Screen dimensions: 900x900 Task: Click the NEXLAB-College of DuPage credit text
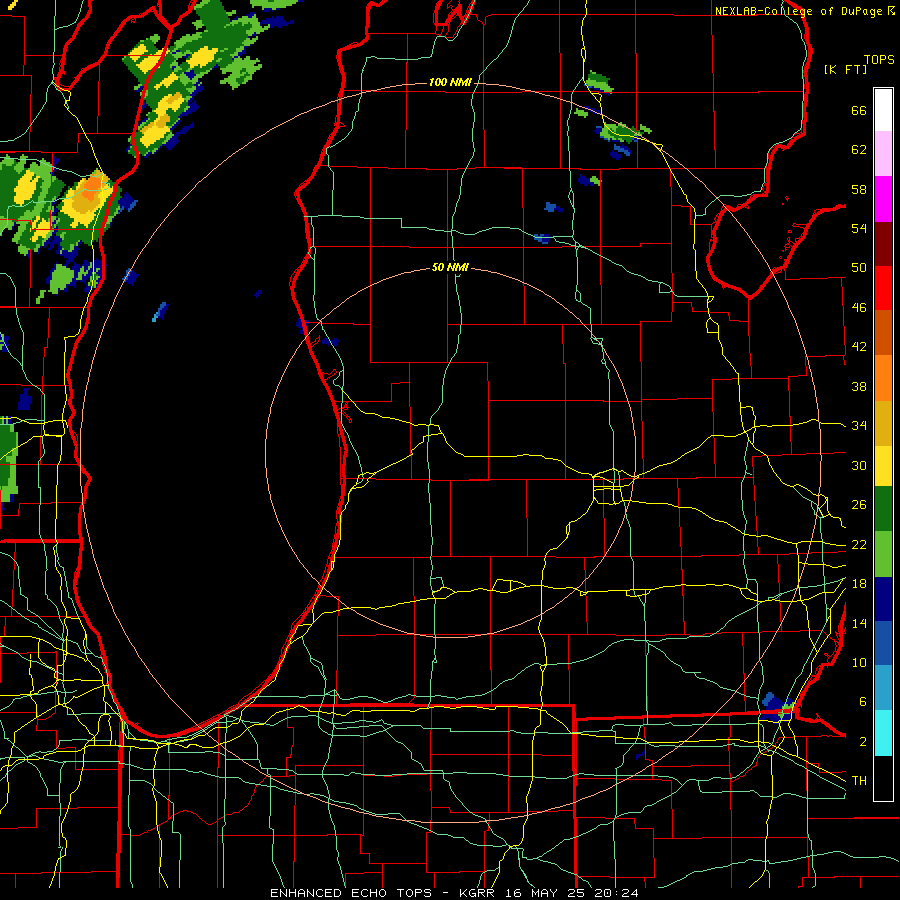[x=804, y=11]
